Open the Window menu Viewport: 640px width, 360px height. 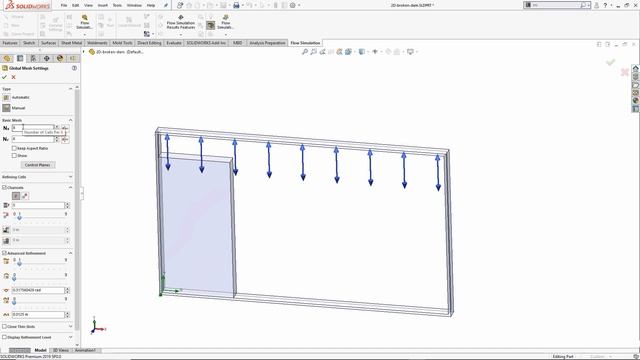coord(134,5)
